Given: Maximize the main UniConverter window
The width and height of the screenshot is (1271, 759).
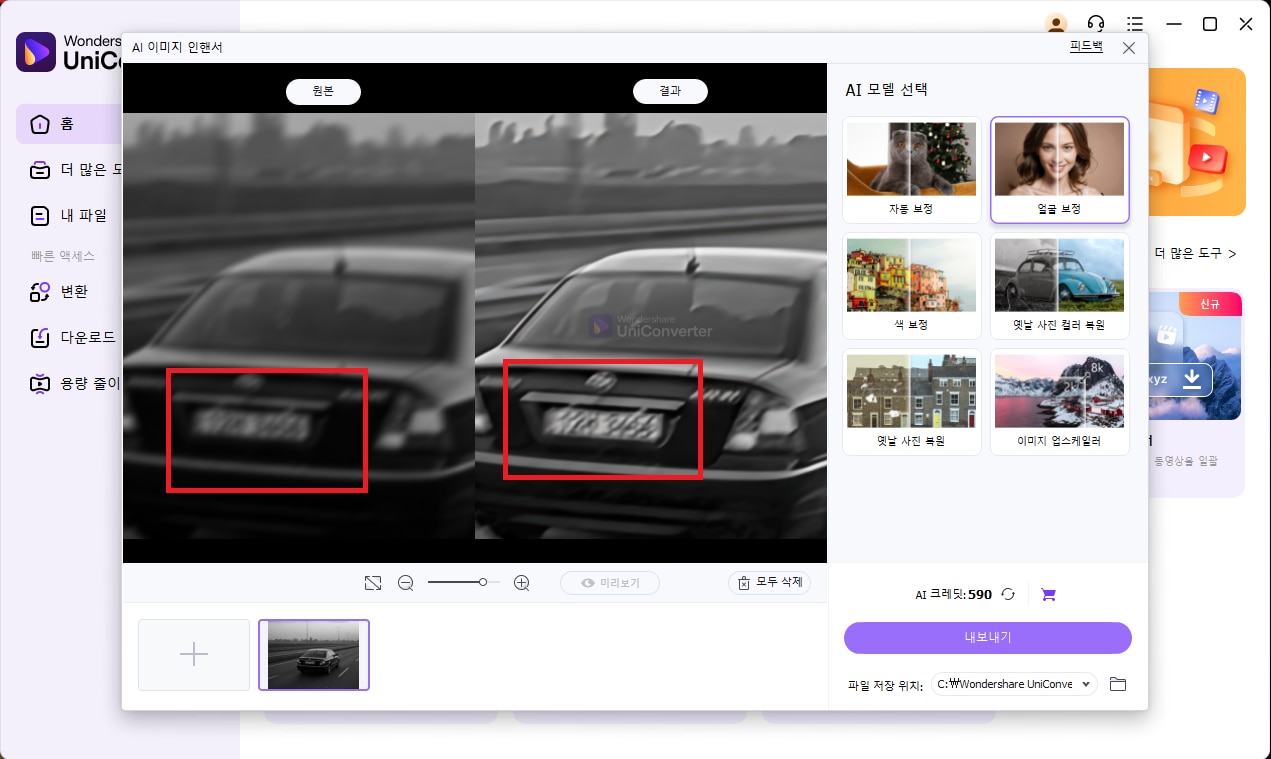Looking at the screenshot, I should point(1209,24).
